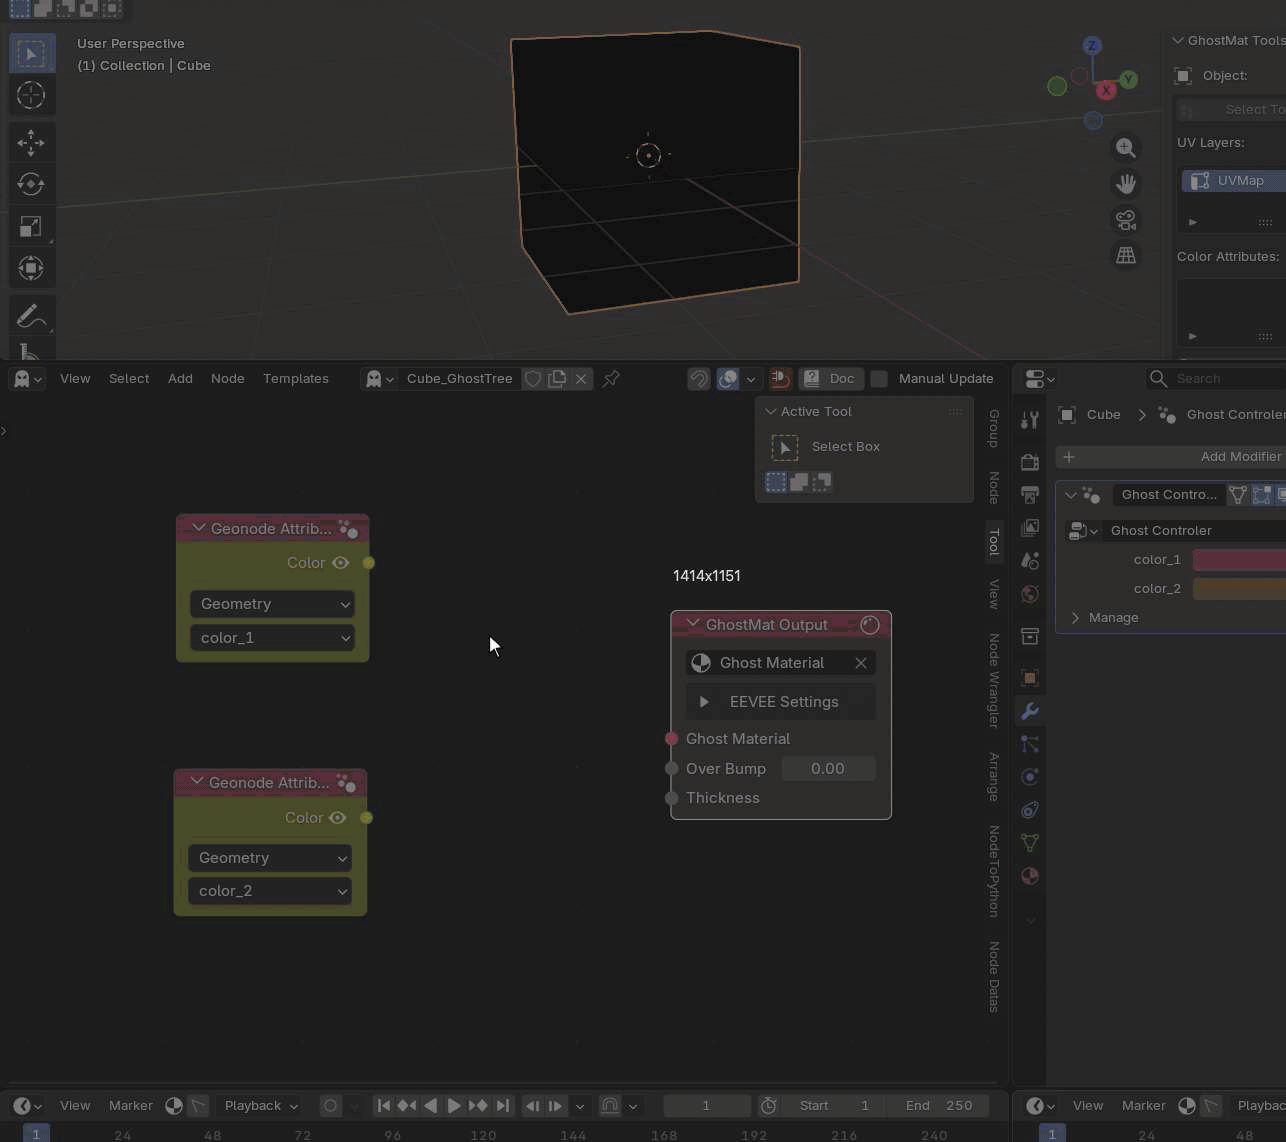The width and height of the screenshot is (1286, 1142).
Task: Select the Scale tool in viewport toolbar
Action: (31, 226)
